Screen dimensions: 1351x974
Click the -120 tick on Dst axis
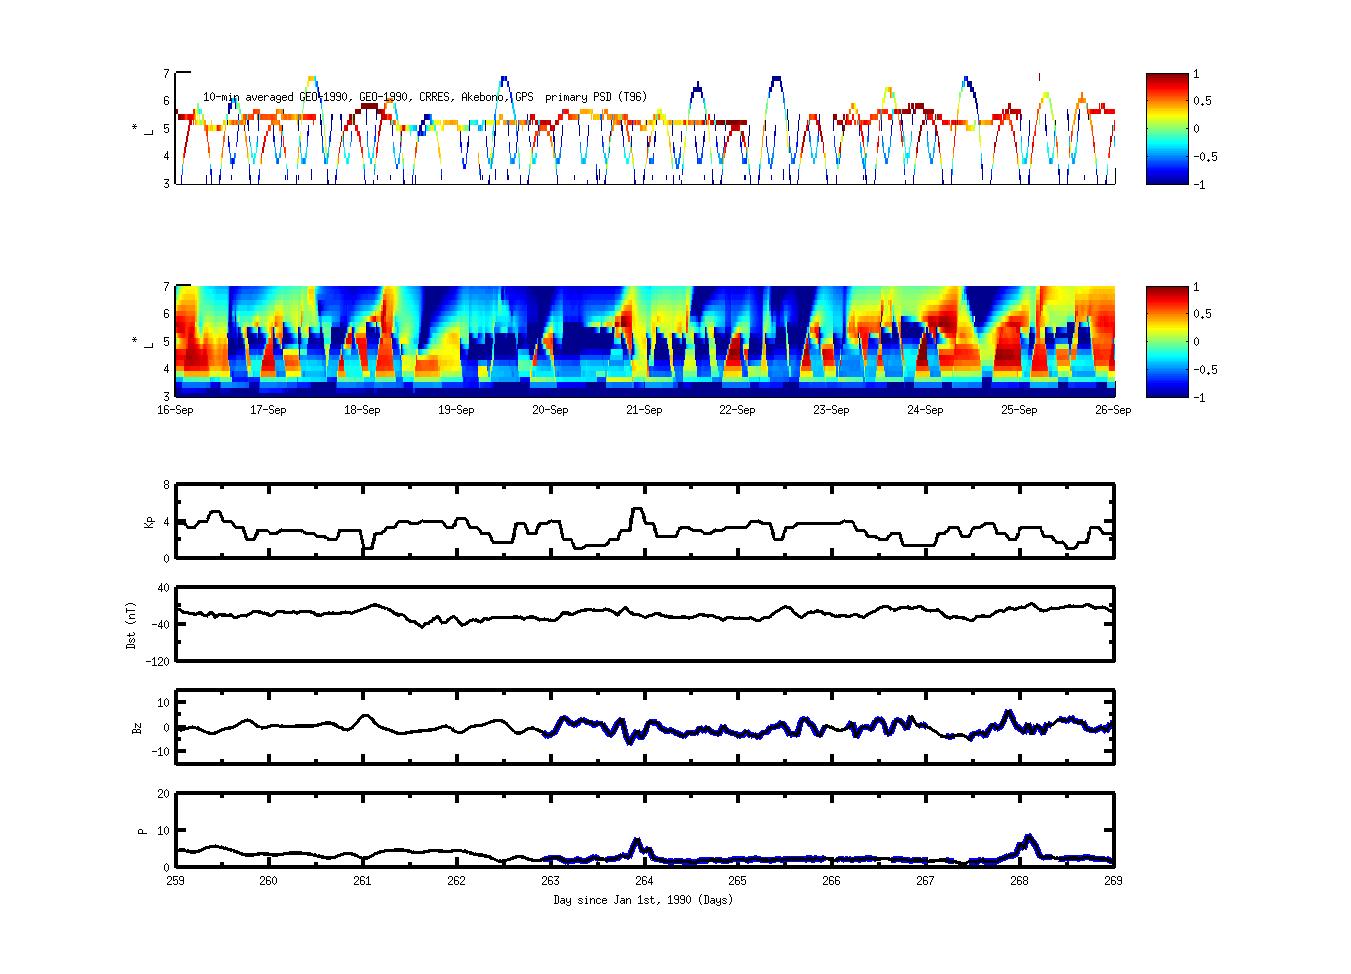click(x=158, y=661)
